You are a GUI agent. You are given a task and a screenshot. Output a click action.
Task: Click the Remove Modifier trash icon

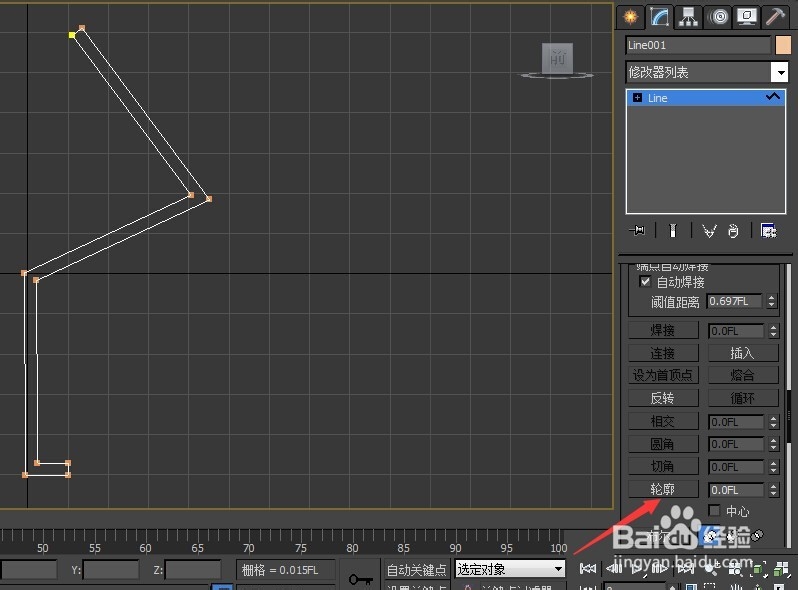(x=733, y=231)
